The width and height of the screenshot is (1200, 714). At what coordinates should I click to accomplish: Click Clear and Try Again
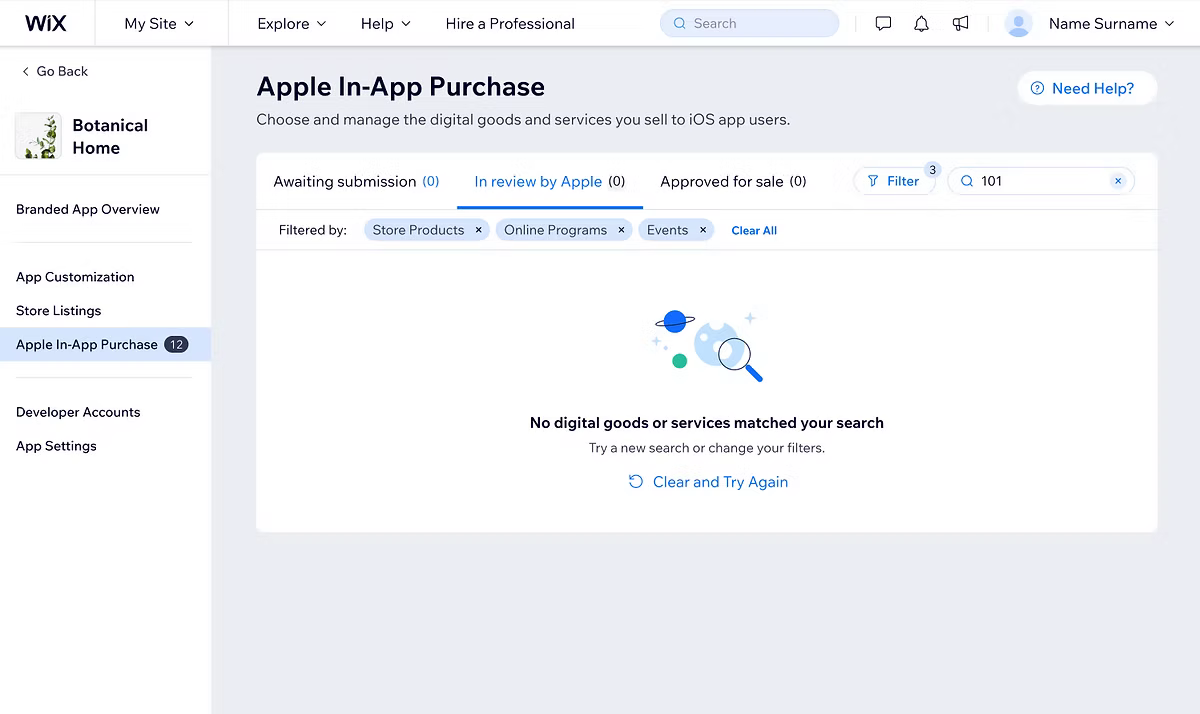tap(708, 482)
